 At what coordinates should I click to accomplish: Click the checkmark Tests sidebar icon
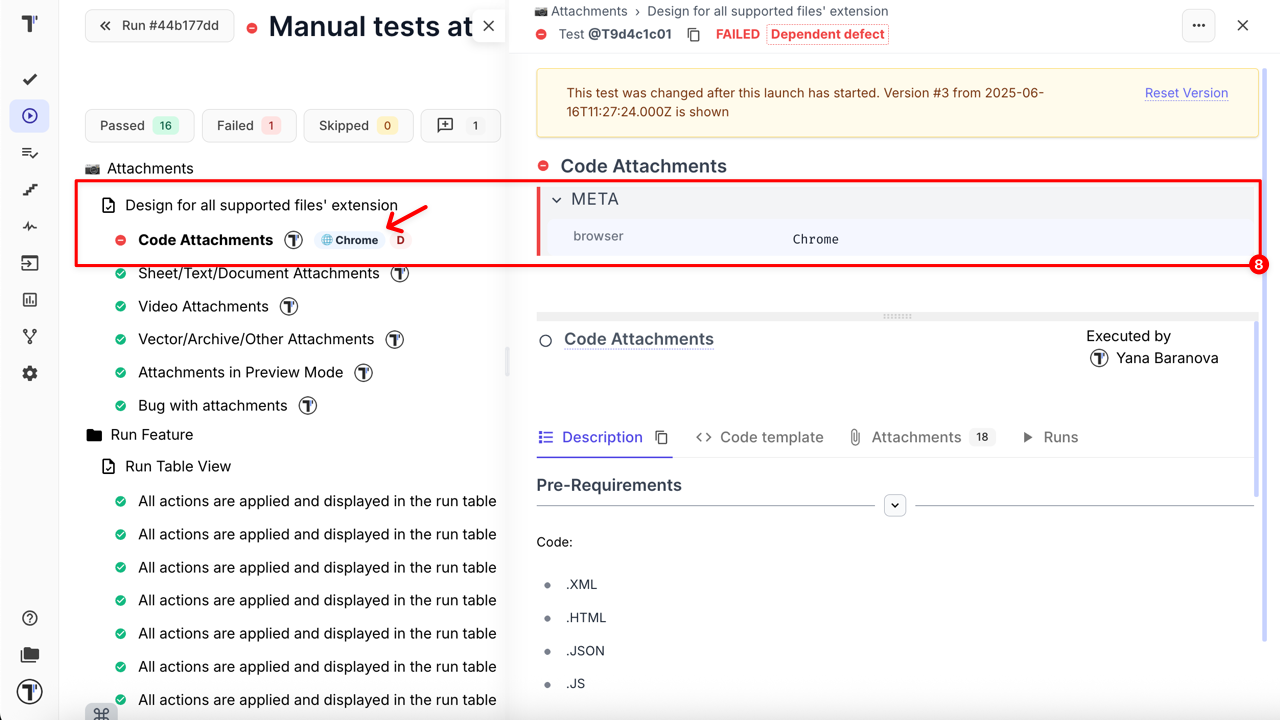[x=30, y=79]
